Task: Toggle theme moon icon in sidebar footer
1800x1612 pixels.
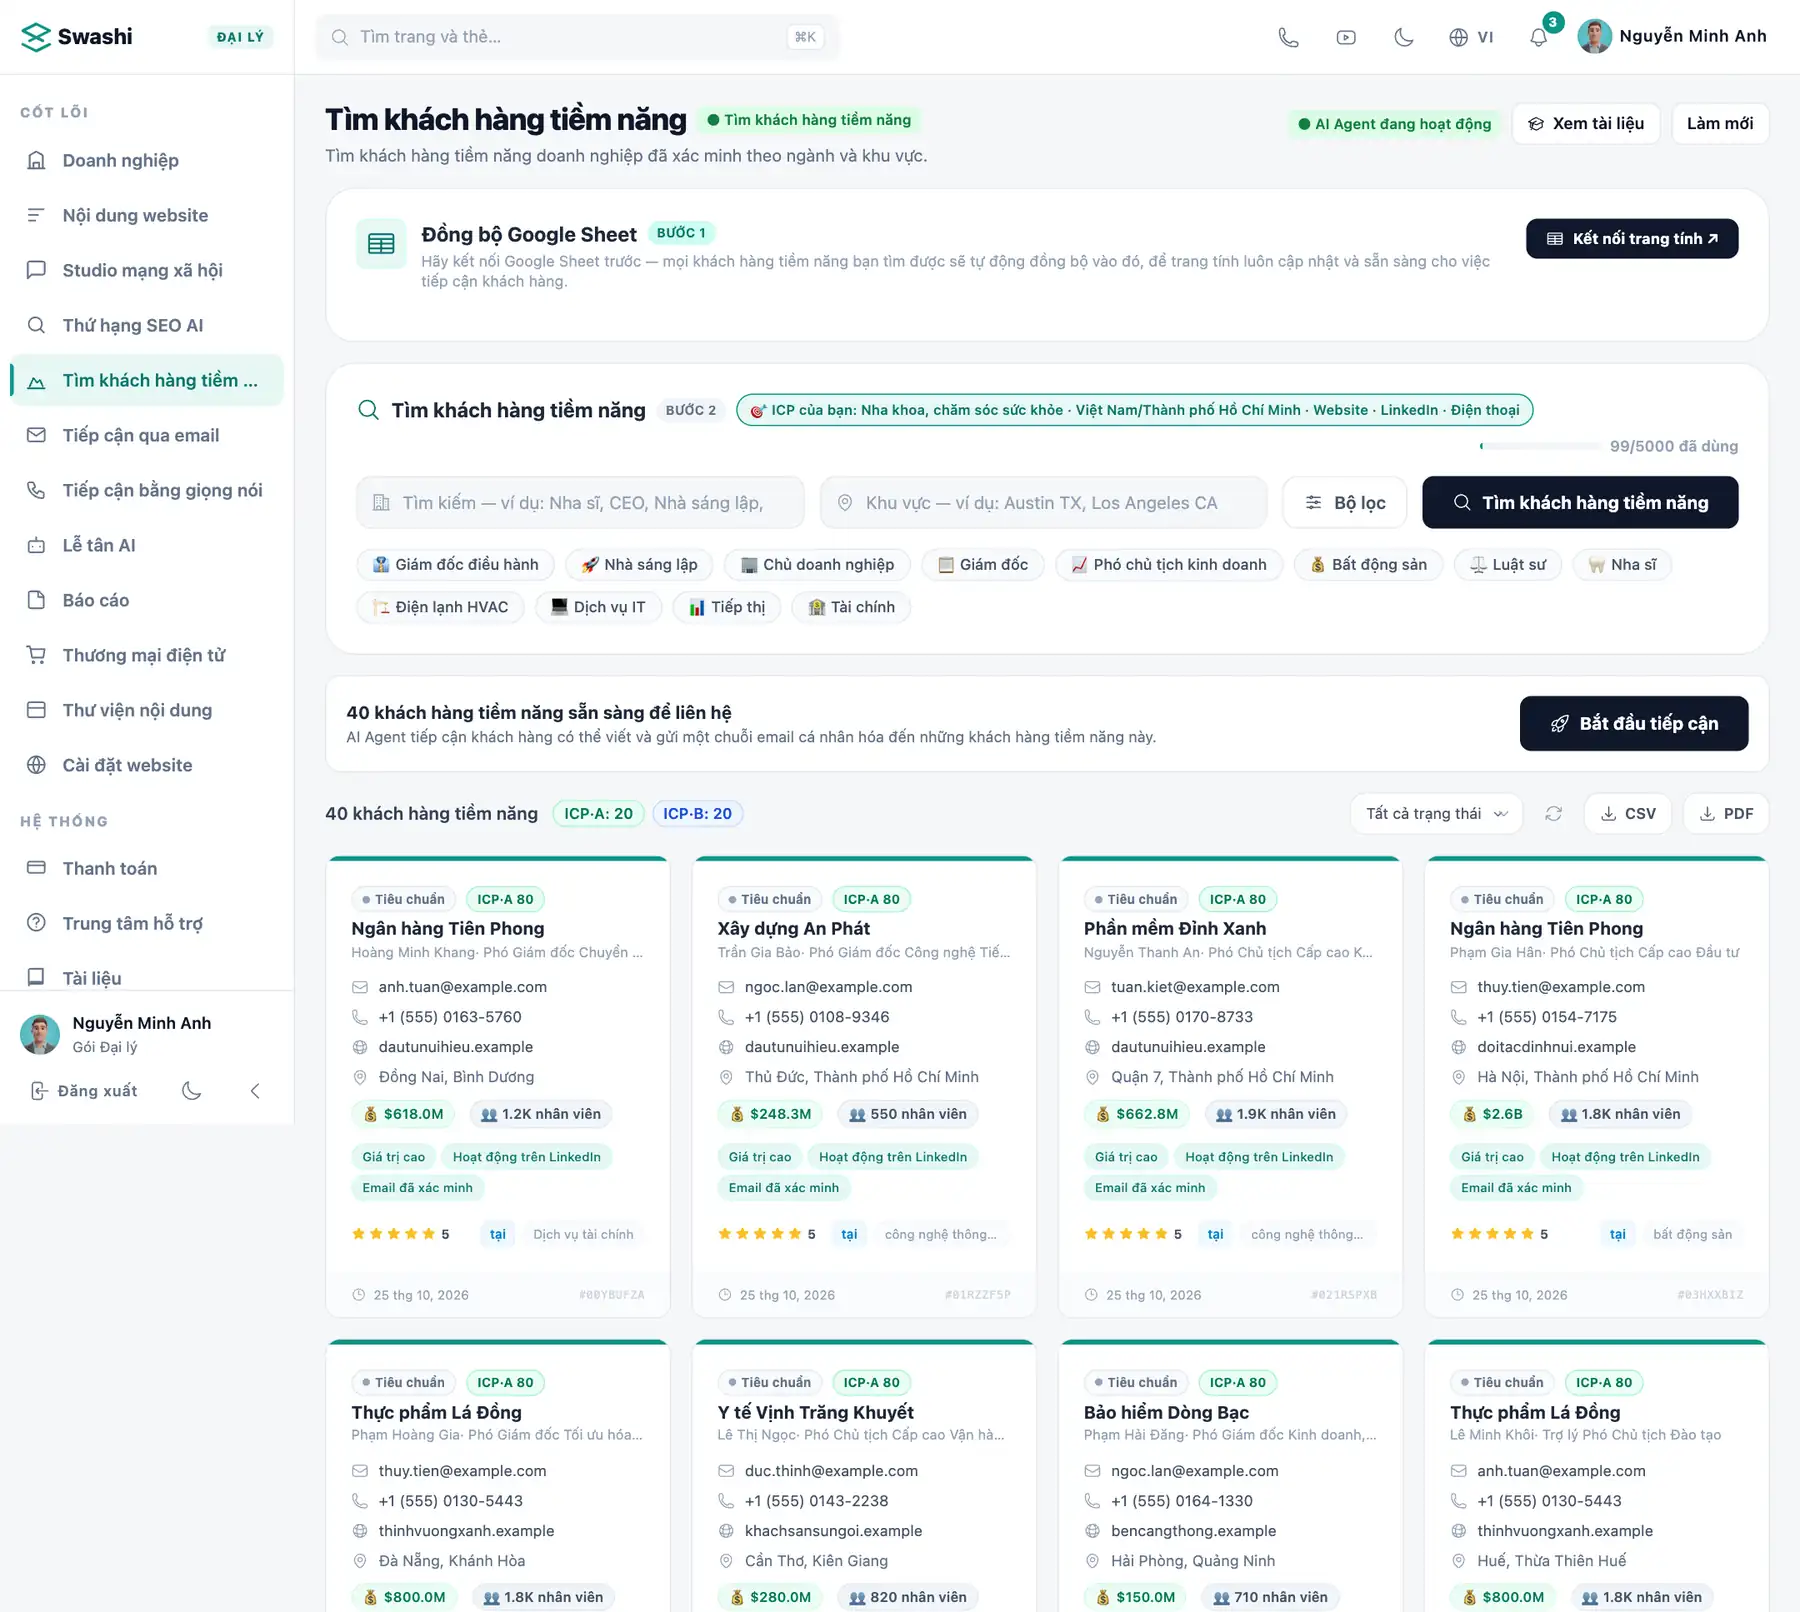Action: (x=192, y=1091)
